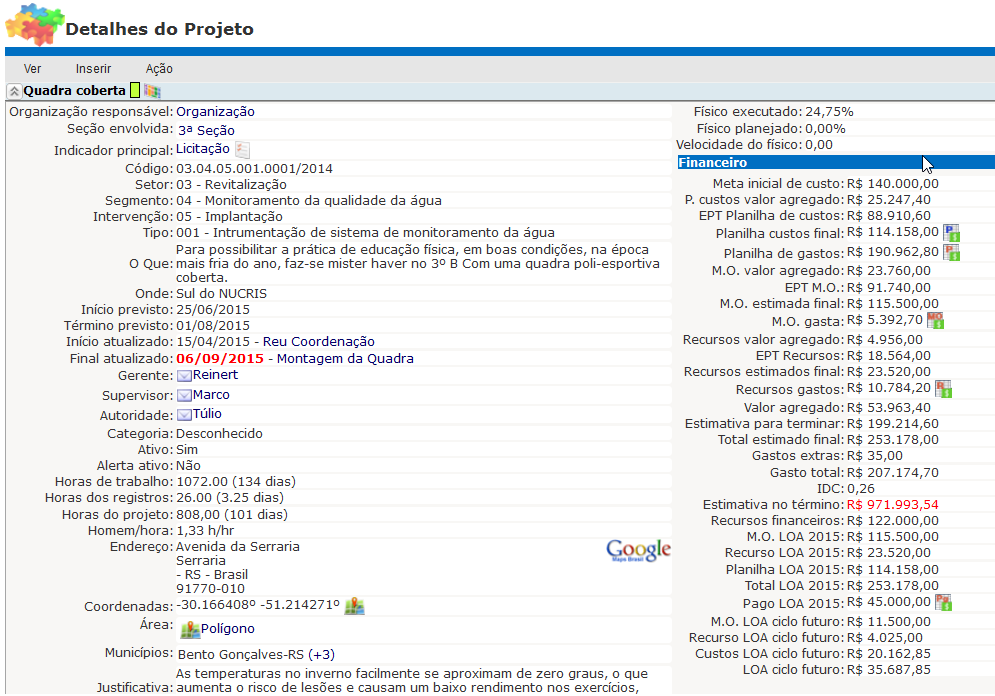The height and width of the screenshot is (696, 995).
Task: Click the map icon beside Coordenadas
Action: [354, 606]
